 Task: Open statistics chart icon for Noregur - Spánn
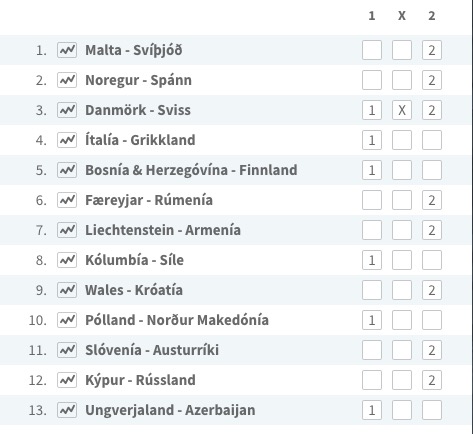tap(67, 80)
